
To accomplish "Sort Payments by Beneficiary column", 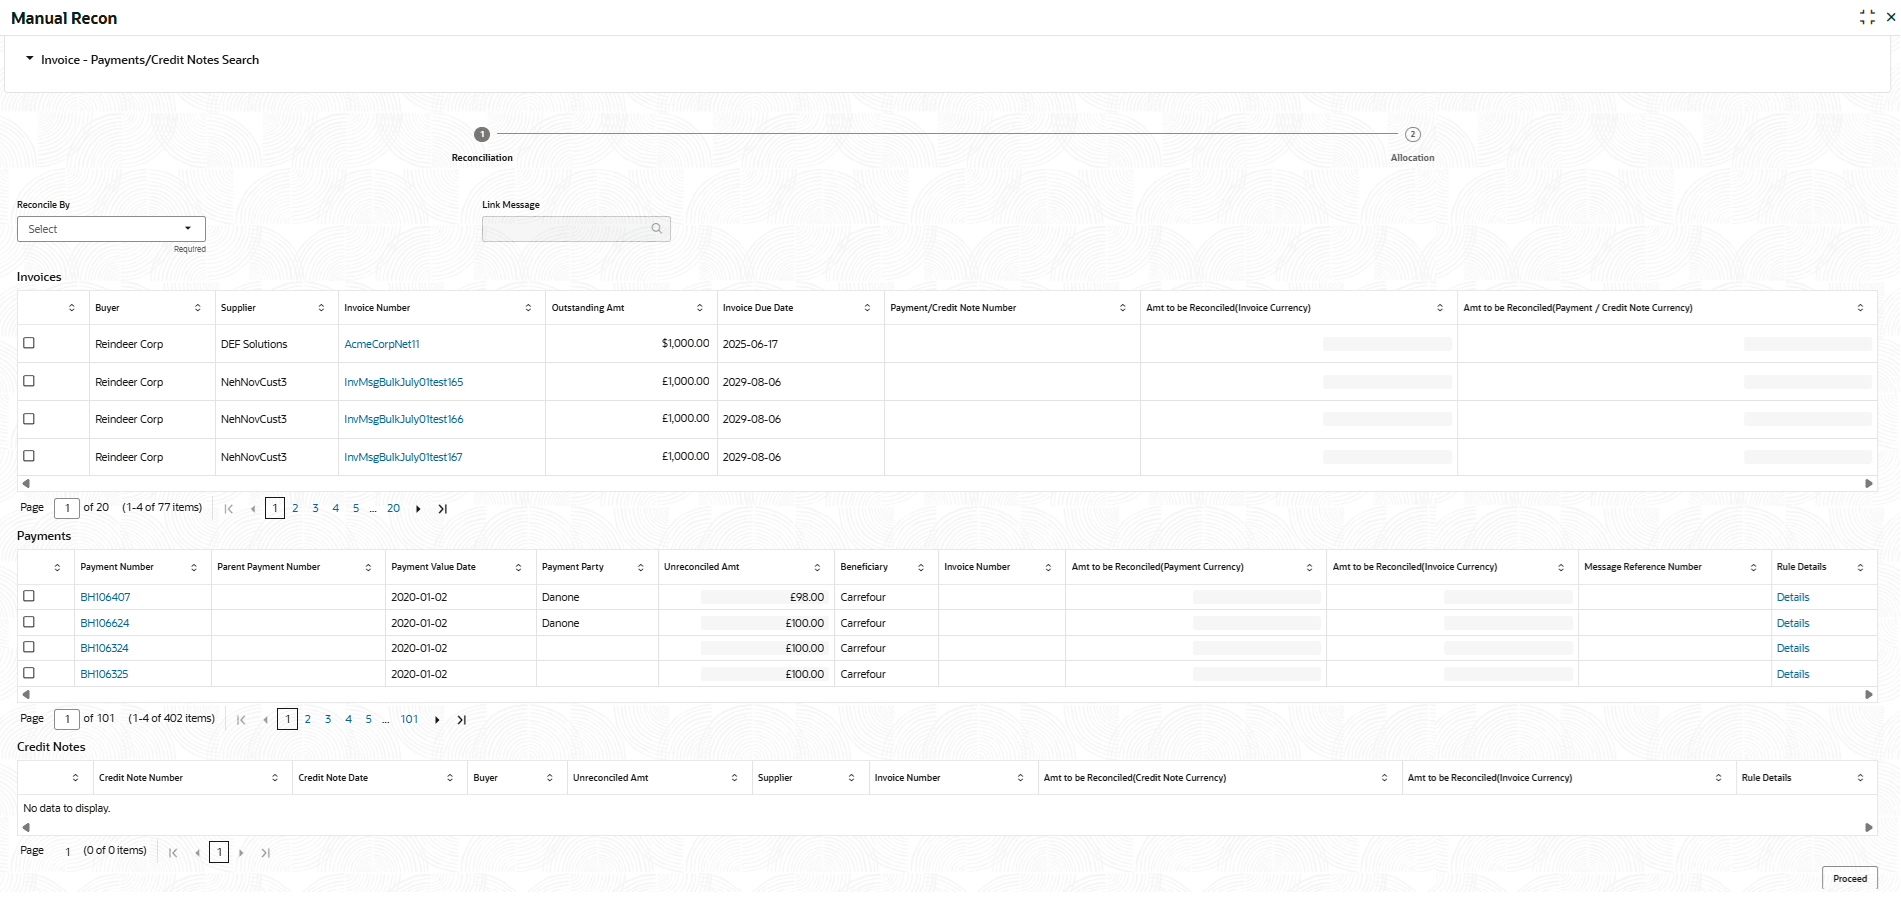I will (921, 568).
